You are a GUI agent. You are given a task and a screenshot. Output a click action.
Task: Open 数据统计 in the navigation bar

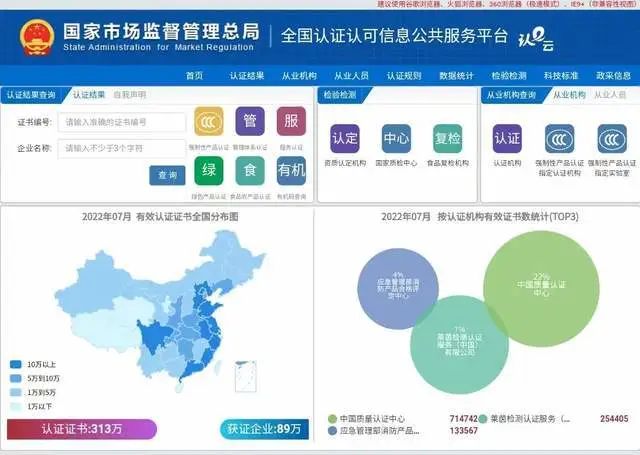(456, 75)
